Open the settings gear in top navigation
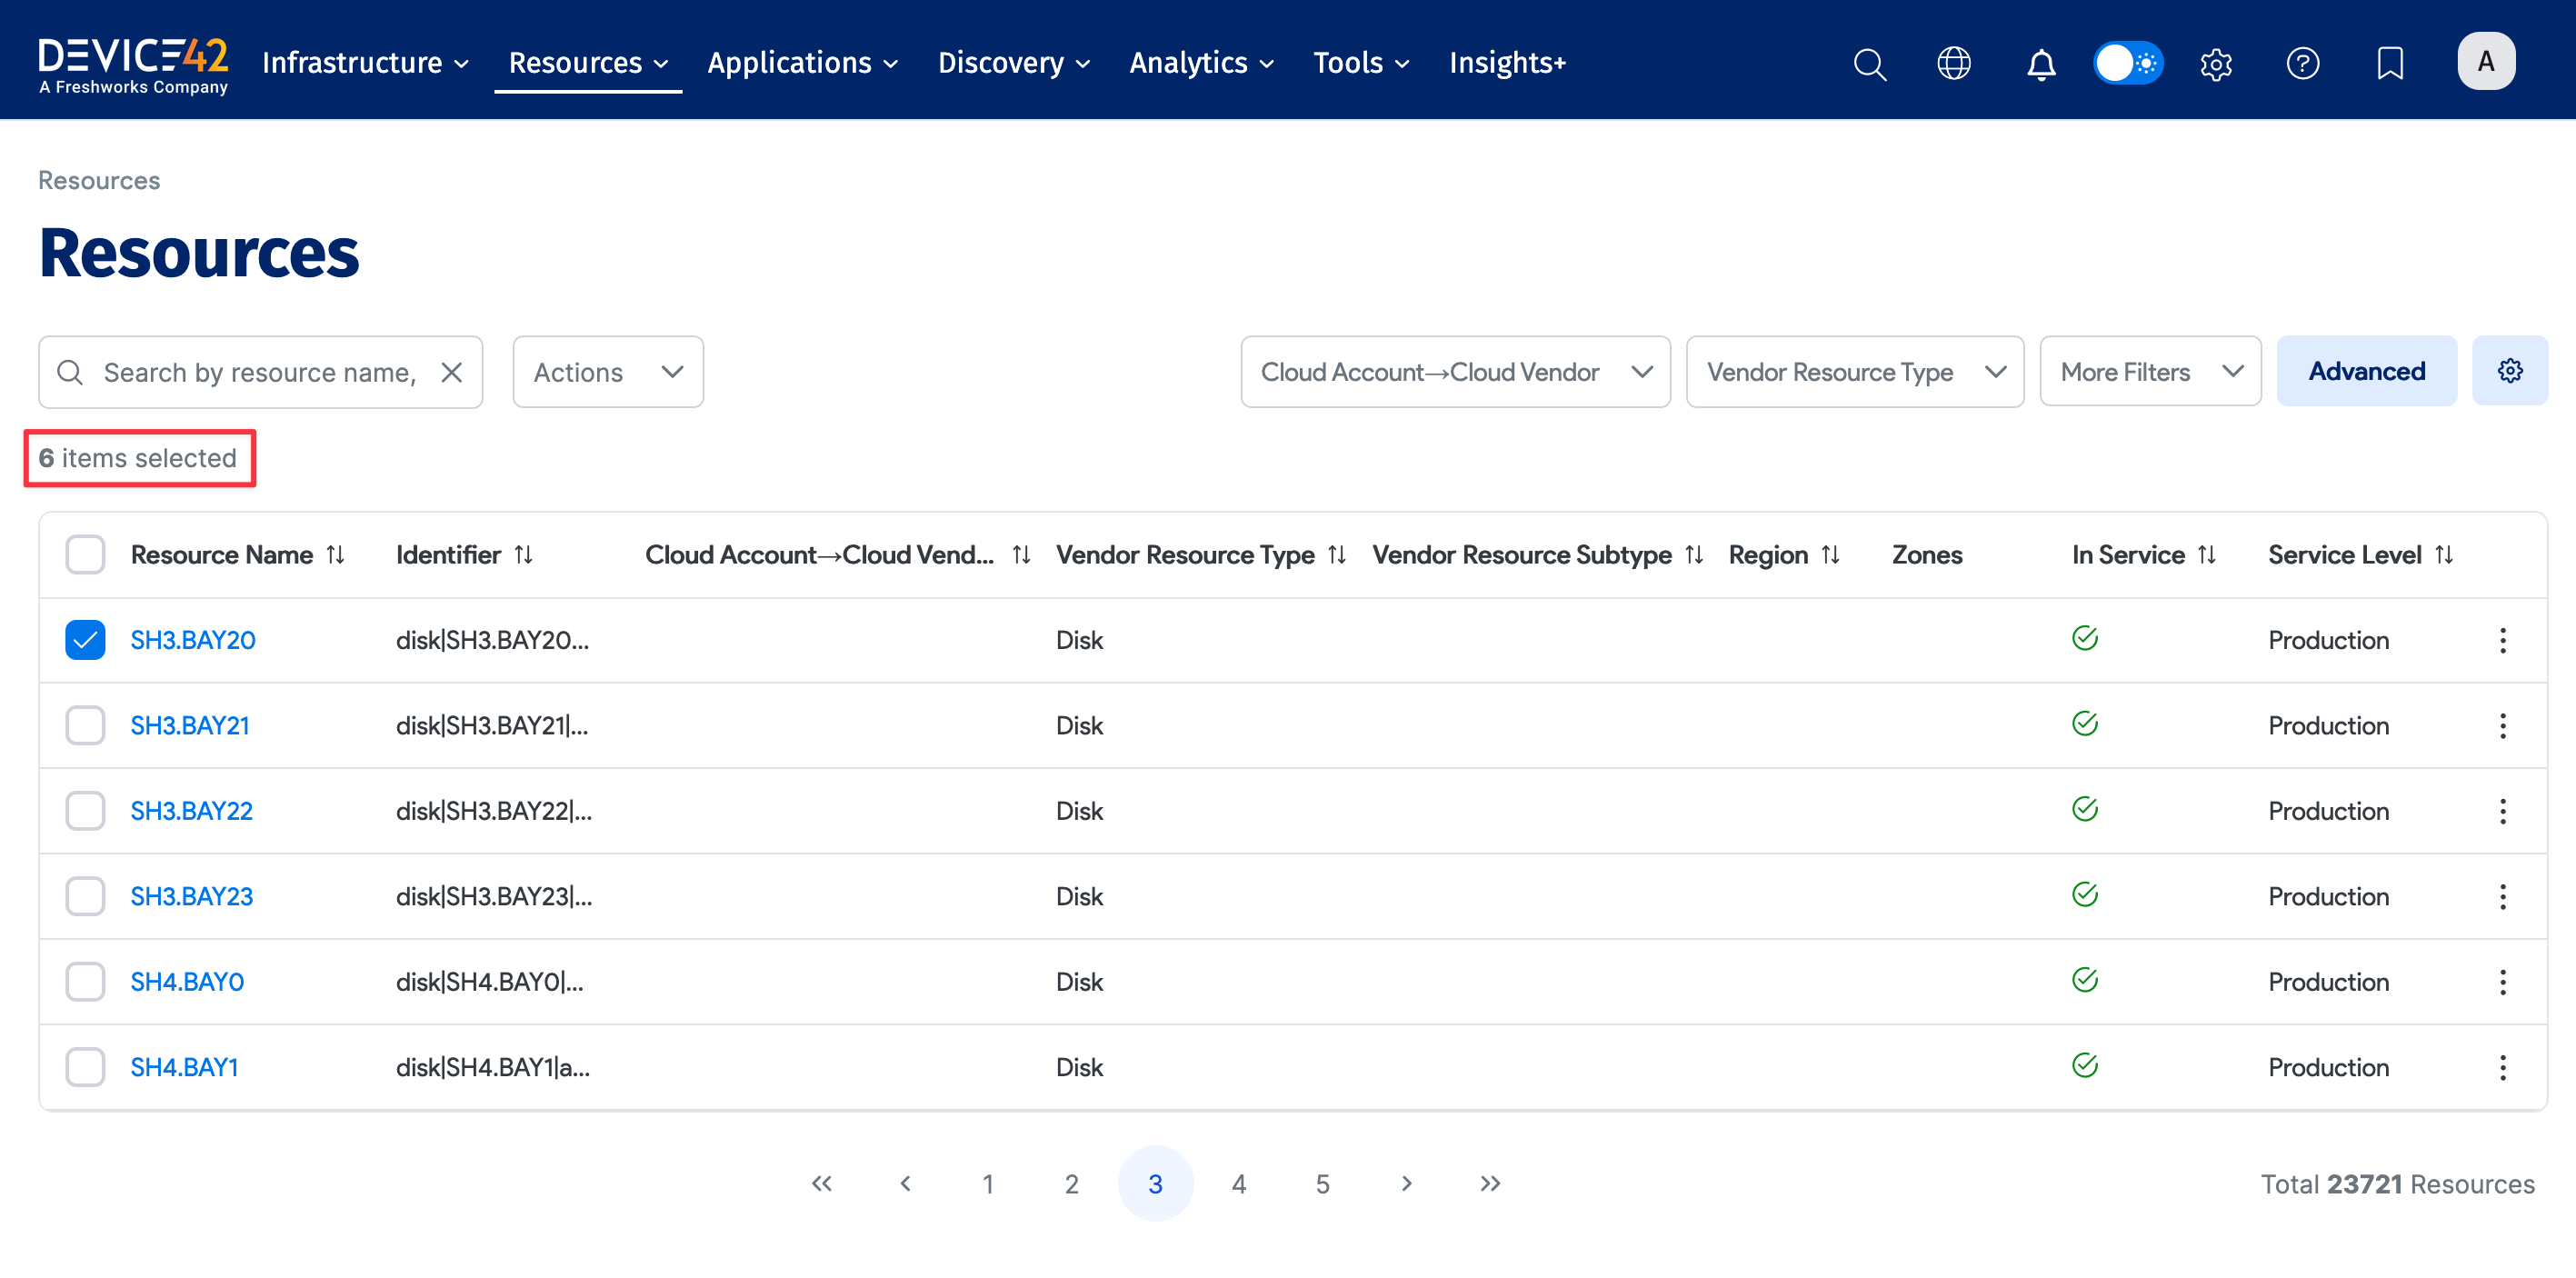This screenshot has width=2576, height=1278. click(x=2216, y=63)
